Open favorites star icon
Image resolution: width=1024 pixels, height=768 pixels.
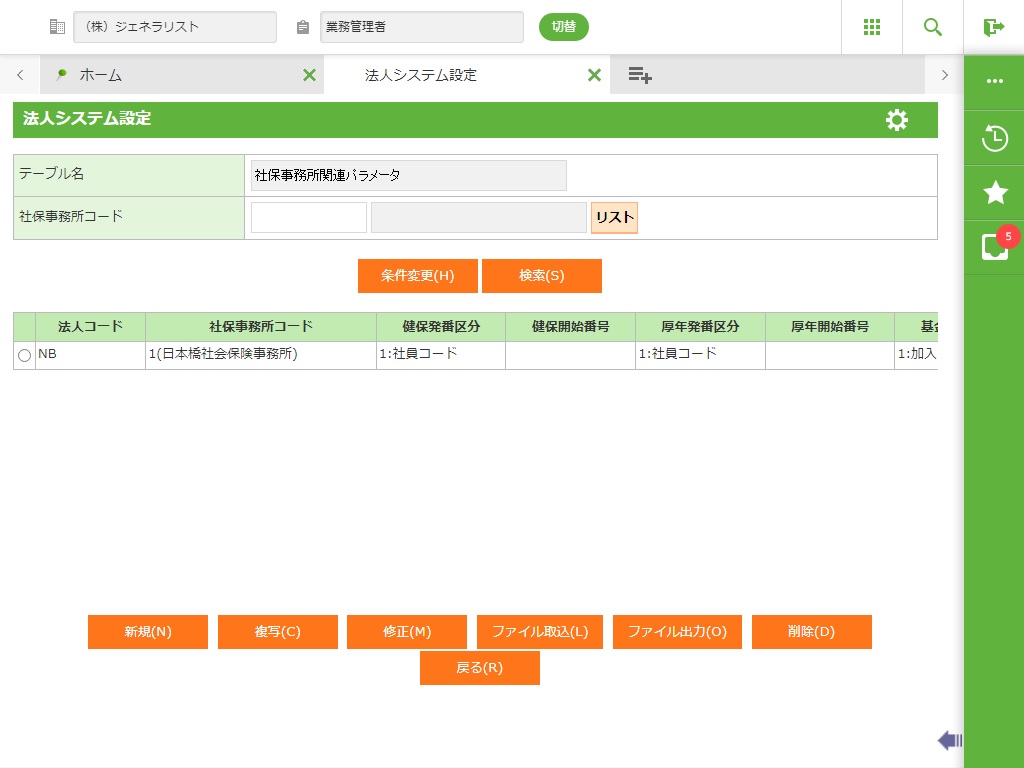point(994,193)
